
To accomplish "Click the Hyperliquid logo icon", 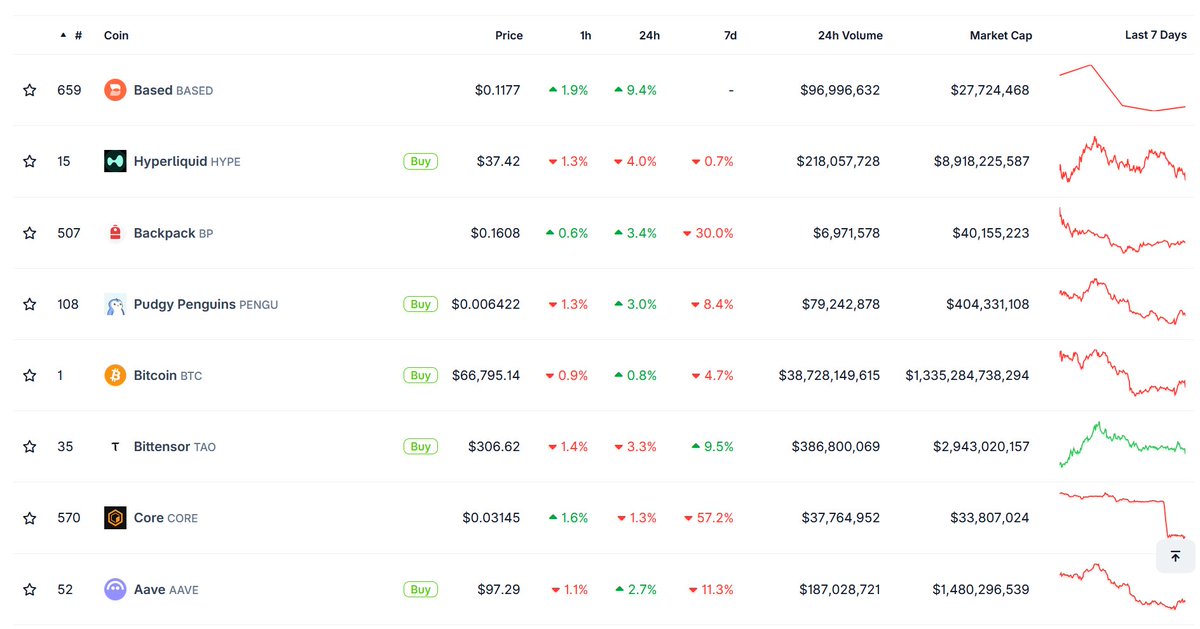I will tap(115, 161).
